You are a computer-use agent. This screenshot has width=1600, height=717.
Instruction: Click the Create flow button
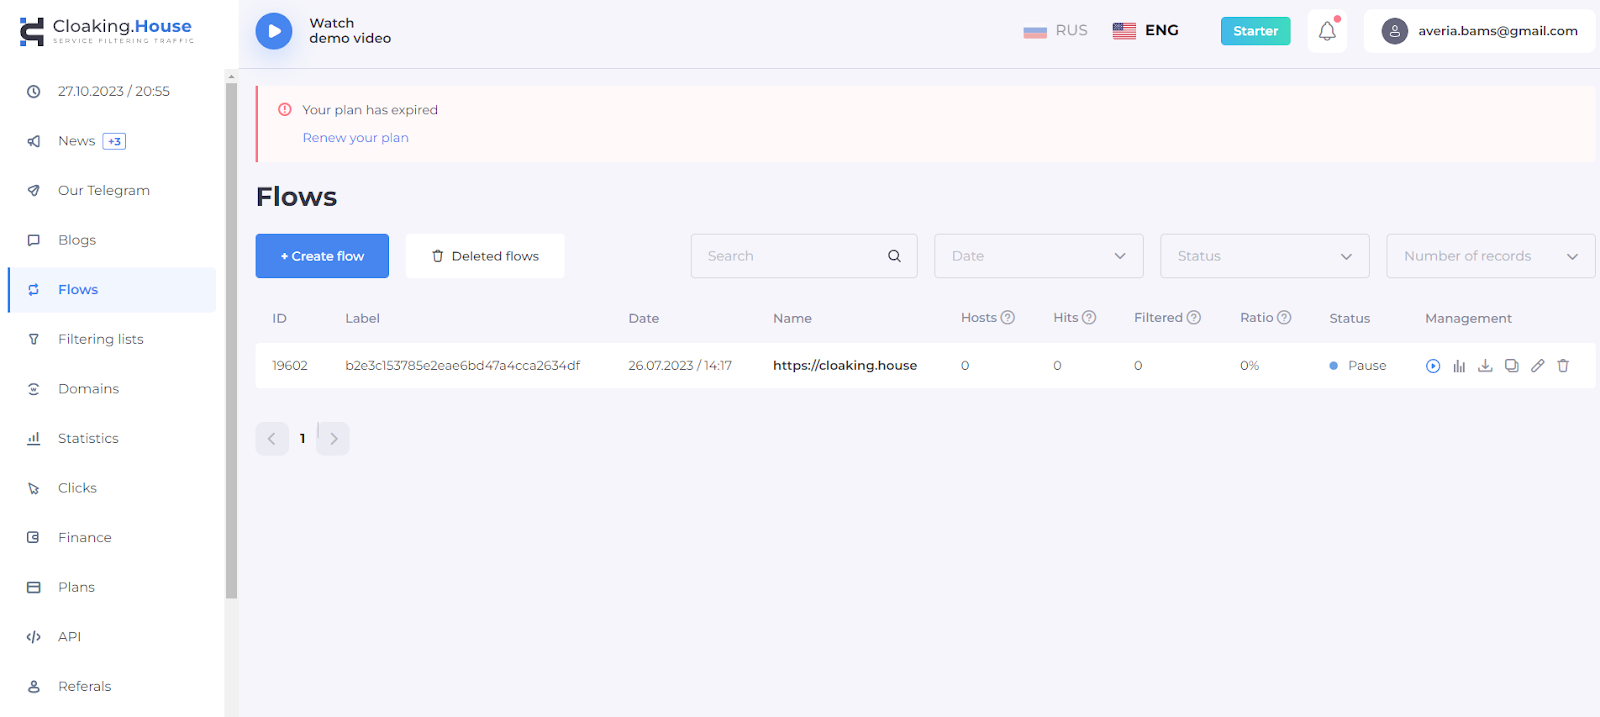click(x=322, y=256)
